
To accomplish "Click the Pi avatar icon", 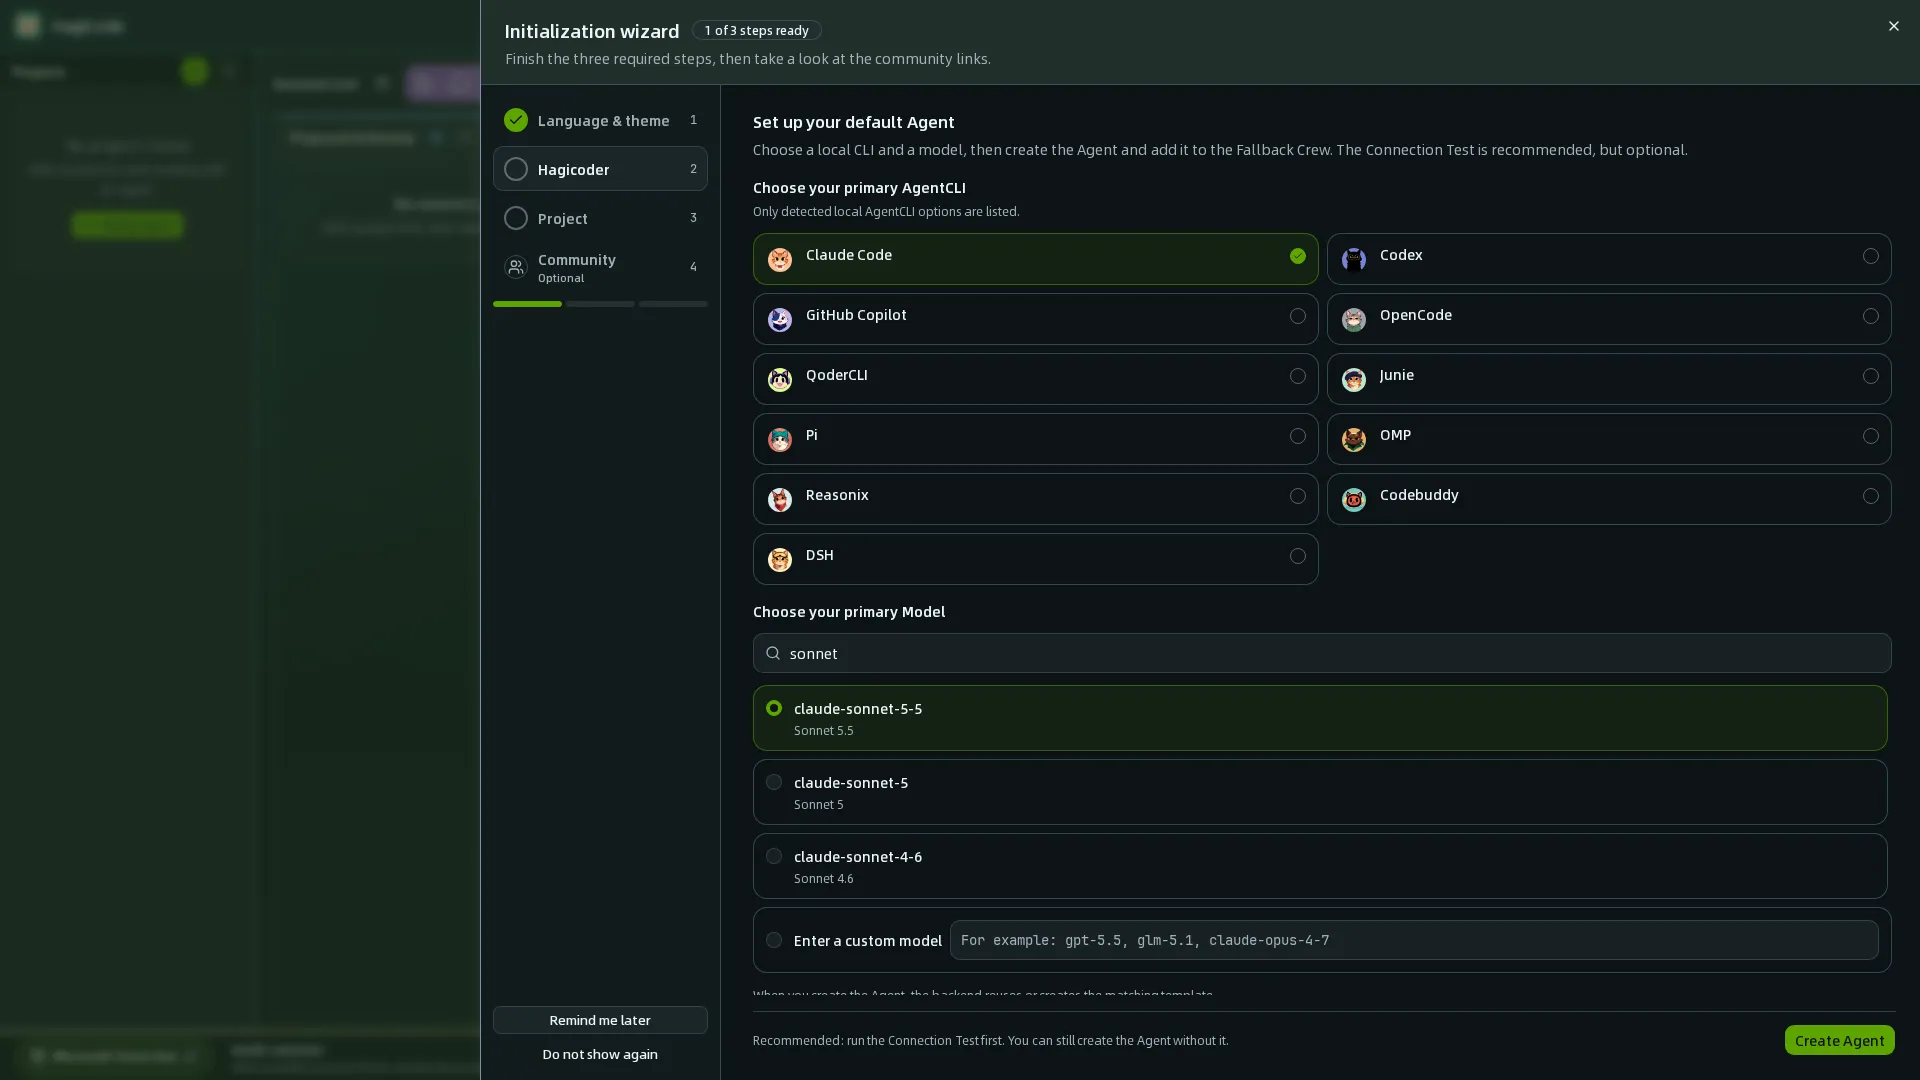I will [779, 439].
